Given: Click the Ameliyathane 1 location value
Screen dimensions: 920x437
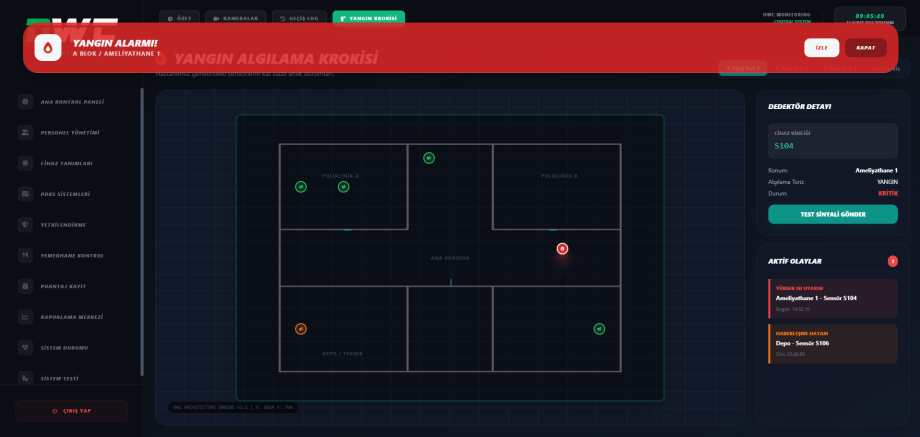Looking at the screenshot, I should click(876, 171).
